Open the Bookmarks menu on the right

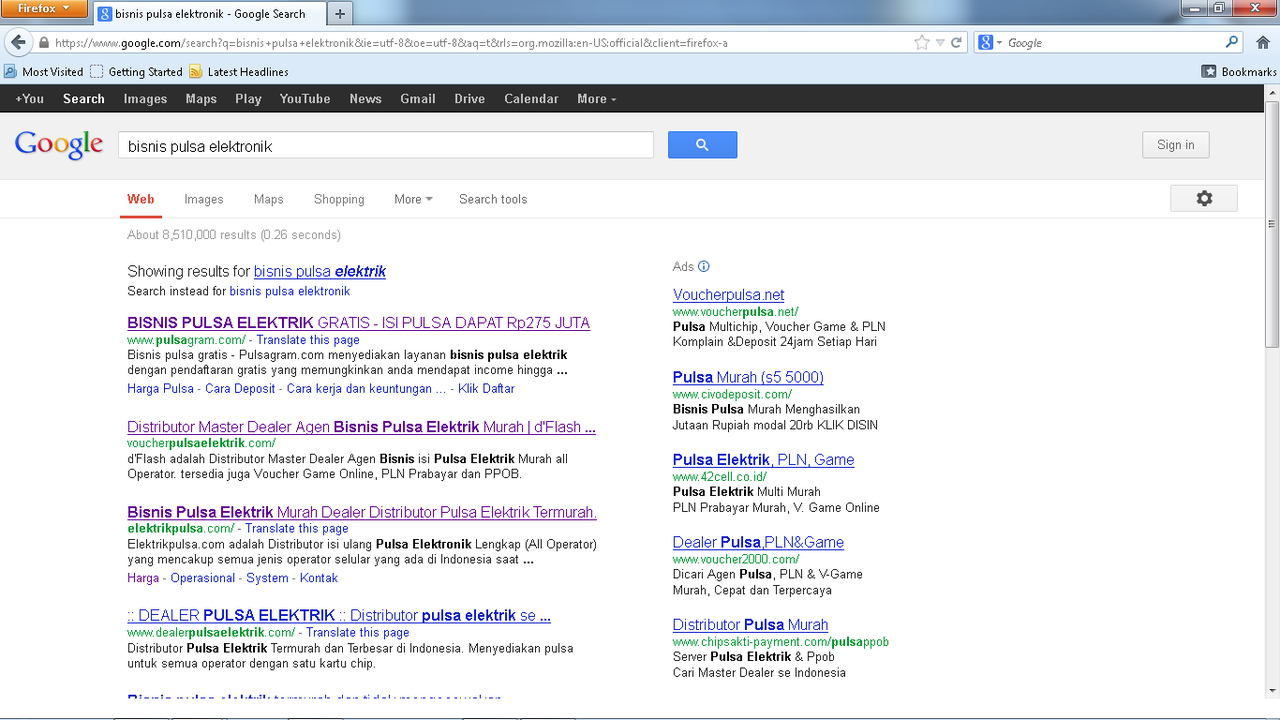point(1239,72)
